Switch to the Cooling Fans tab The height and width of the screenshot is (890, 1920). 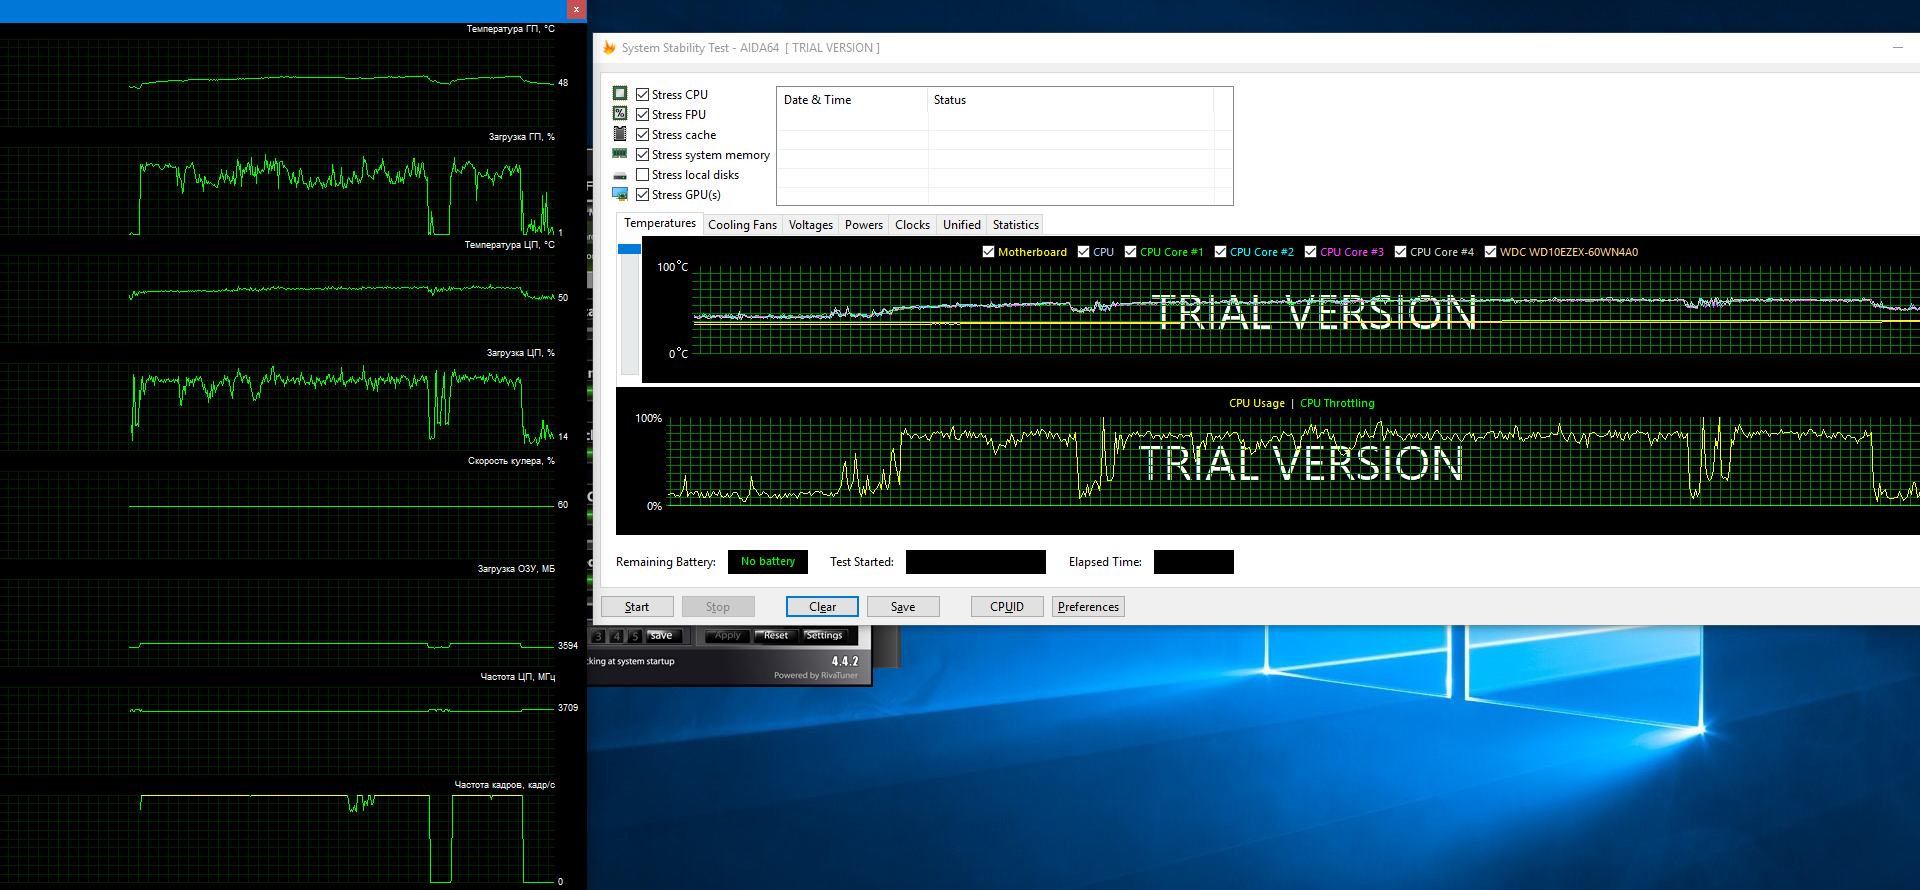pyautogui.click(x=742, y=225)
